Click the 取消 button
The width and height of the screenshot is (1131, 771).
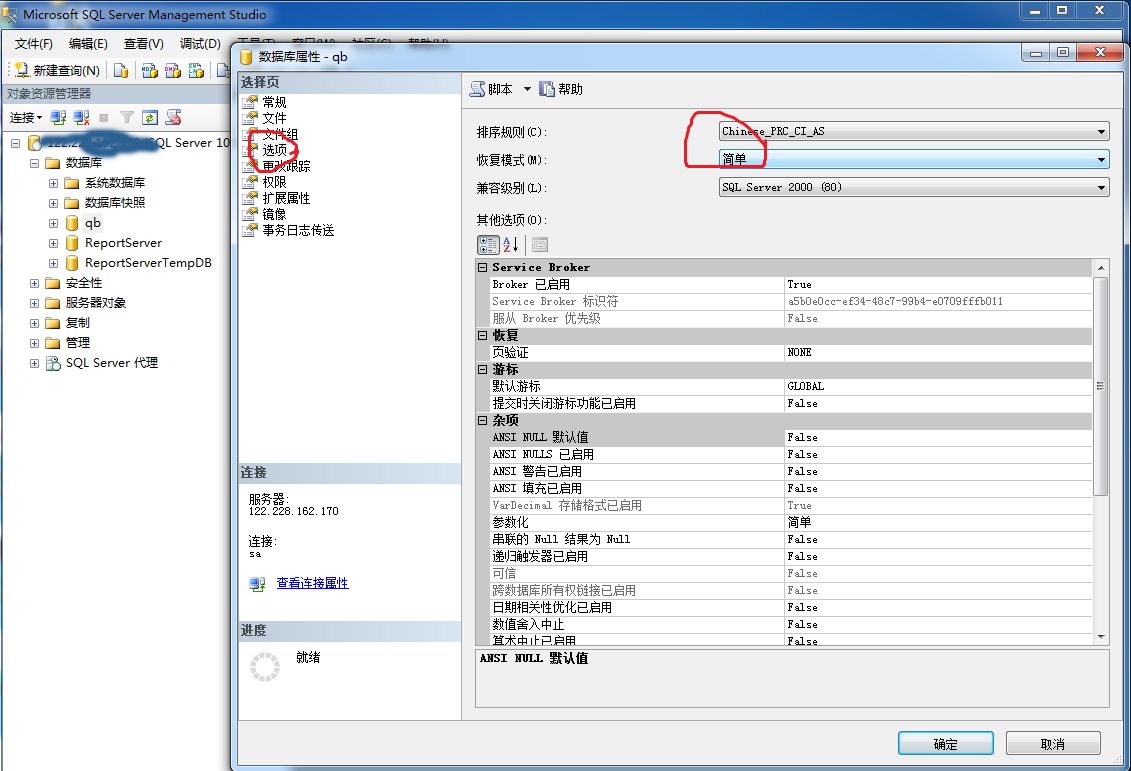(x=1052, y=744)
